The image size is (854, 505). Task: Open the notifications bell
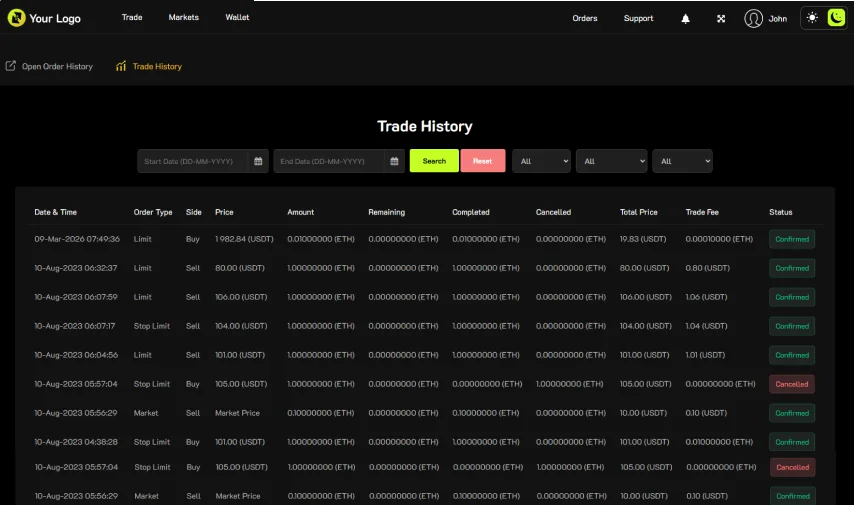[686, 19]
